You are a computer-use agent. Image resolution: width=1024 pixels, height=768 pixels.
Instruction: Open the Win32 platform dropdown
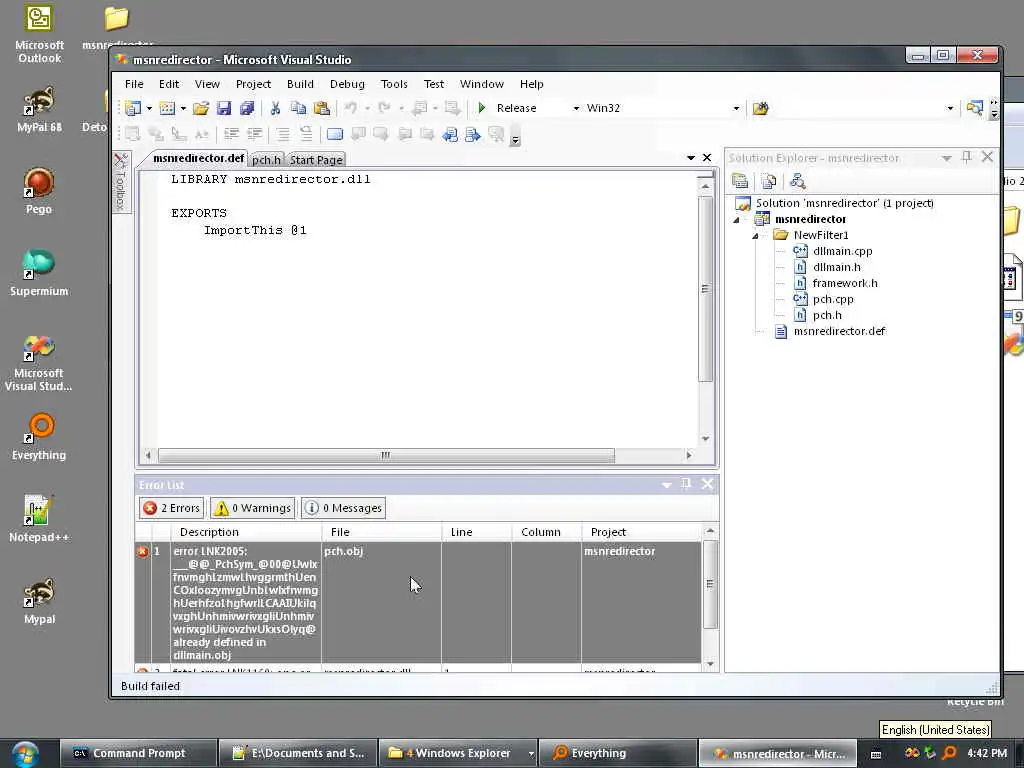coord(736,108)
